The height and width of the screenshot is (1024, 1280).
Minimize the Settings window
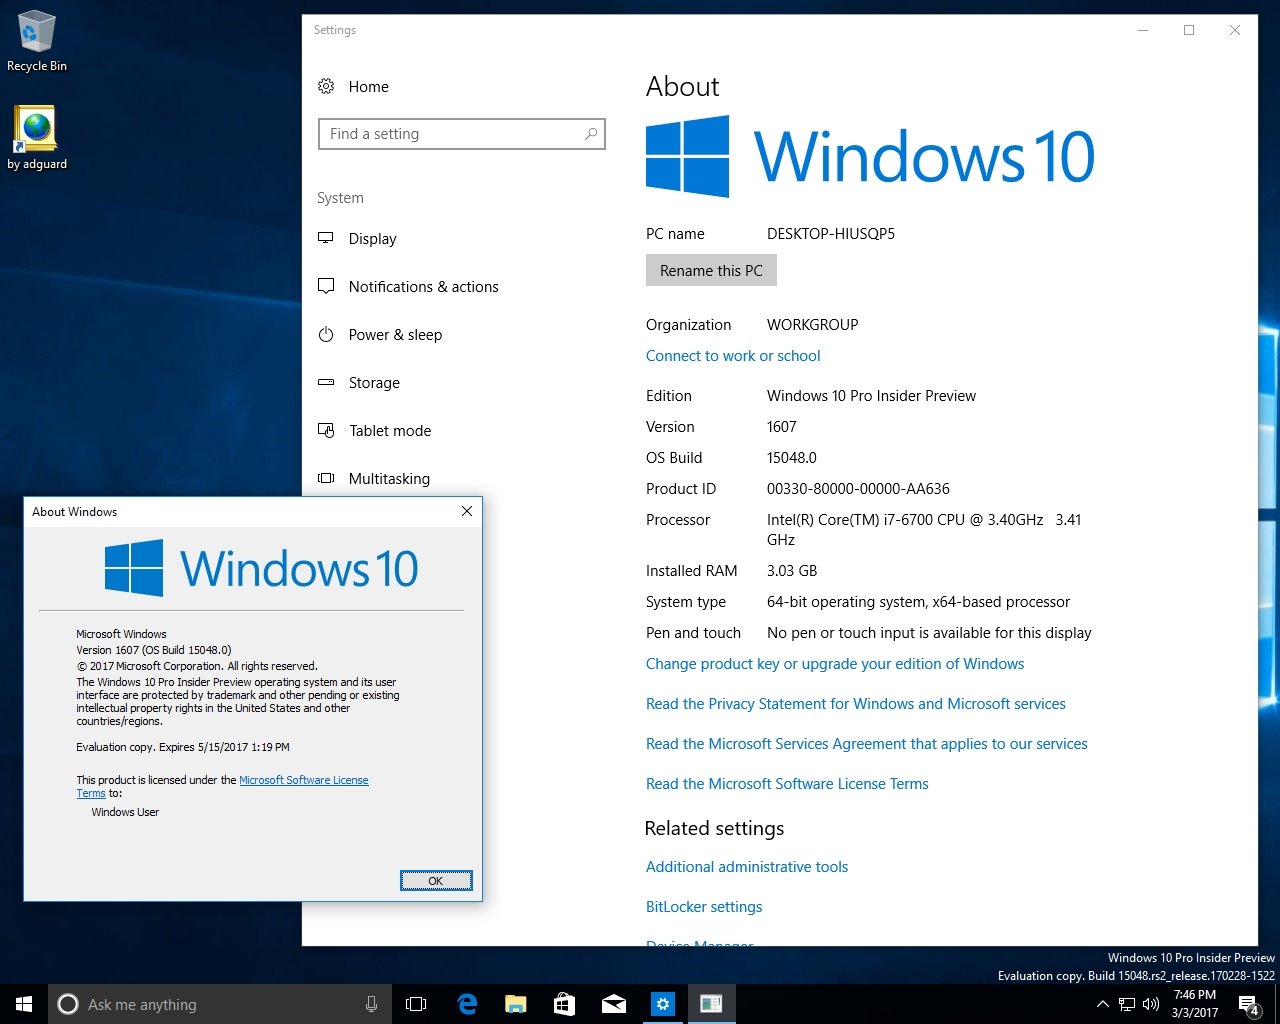click(x=1143, y=30)
